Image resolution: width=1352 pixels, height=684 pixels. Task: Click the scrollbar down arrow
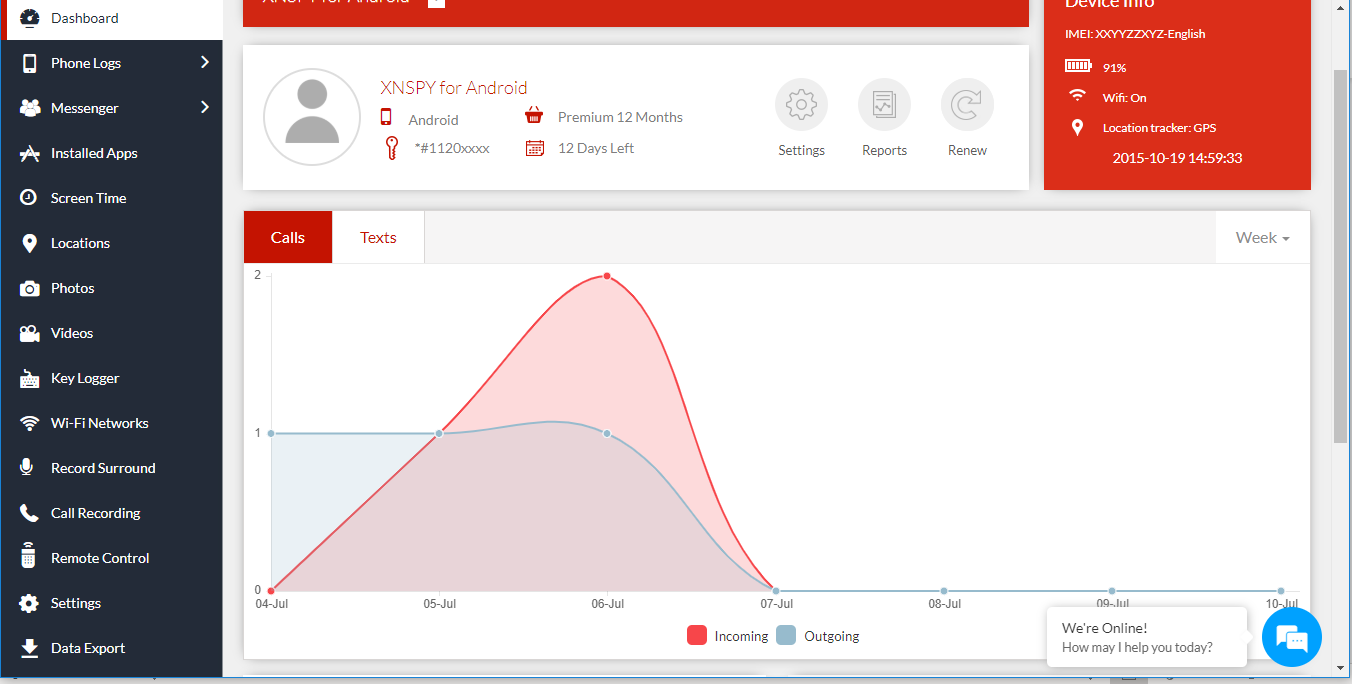1341,668
